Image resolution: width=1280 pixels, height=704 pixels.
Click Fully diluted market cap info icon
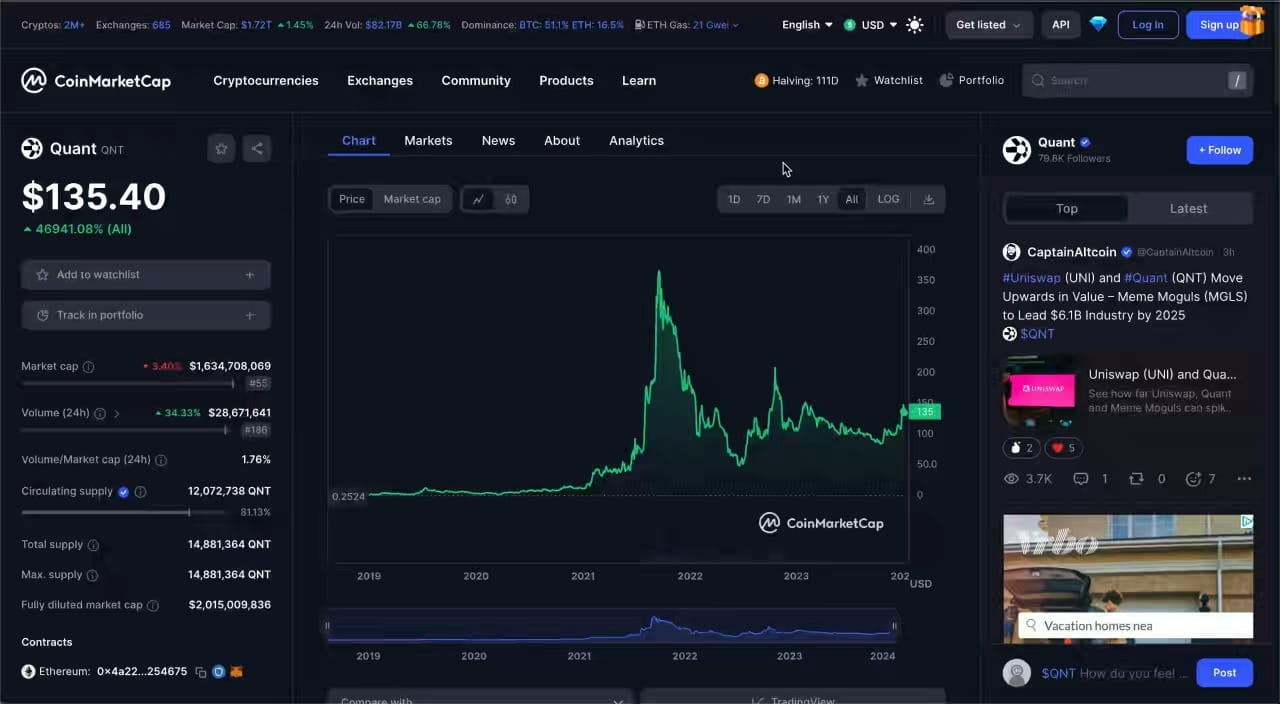click(x=153, y=605)
